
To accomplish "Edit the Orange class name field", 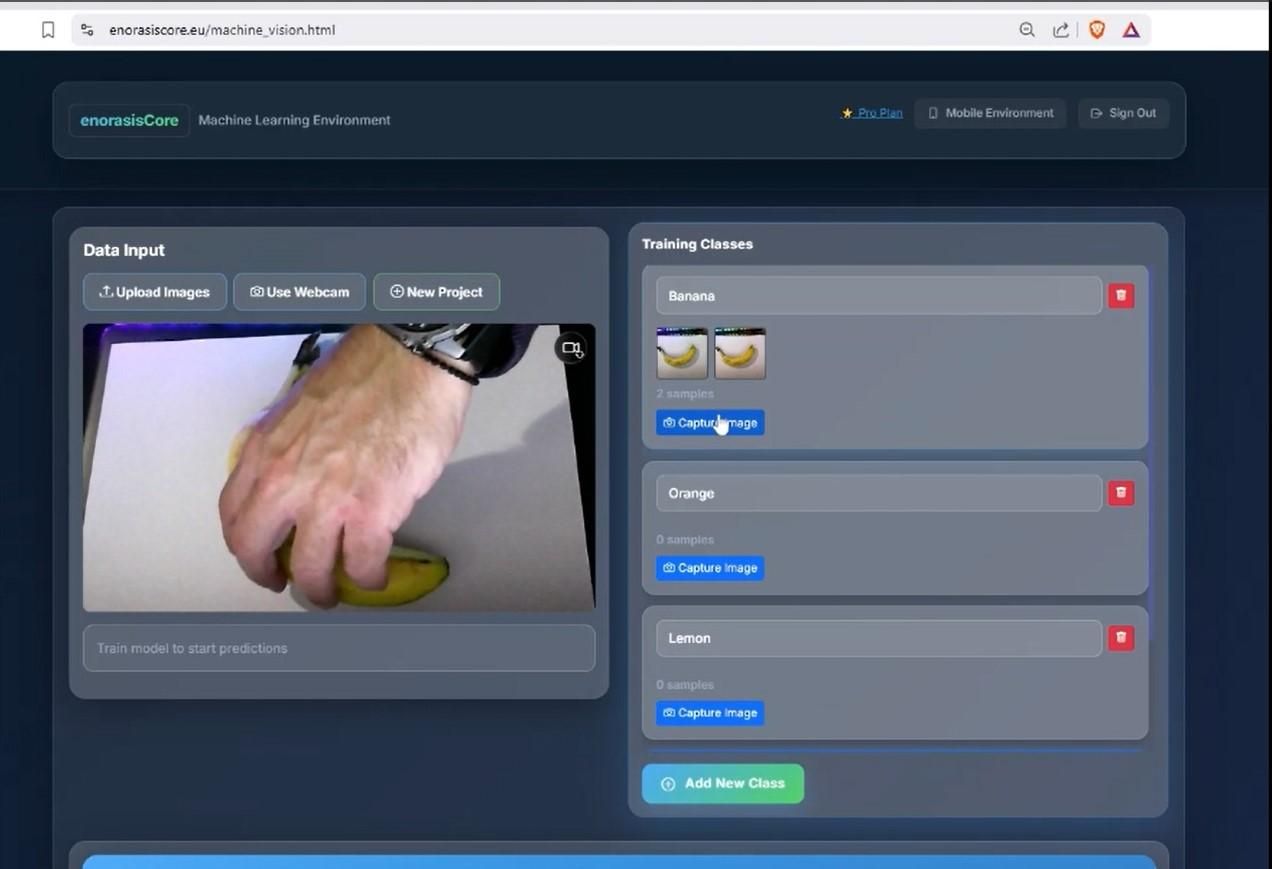I will pyautogui.click(x=879, y=493).
